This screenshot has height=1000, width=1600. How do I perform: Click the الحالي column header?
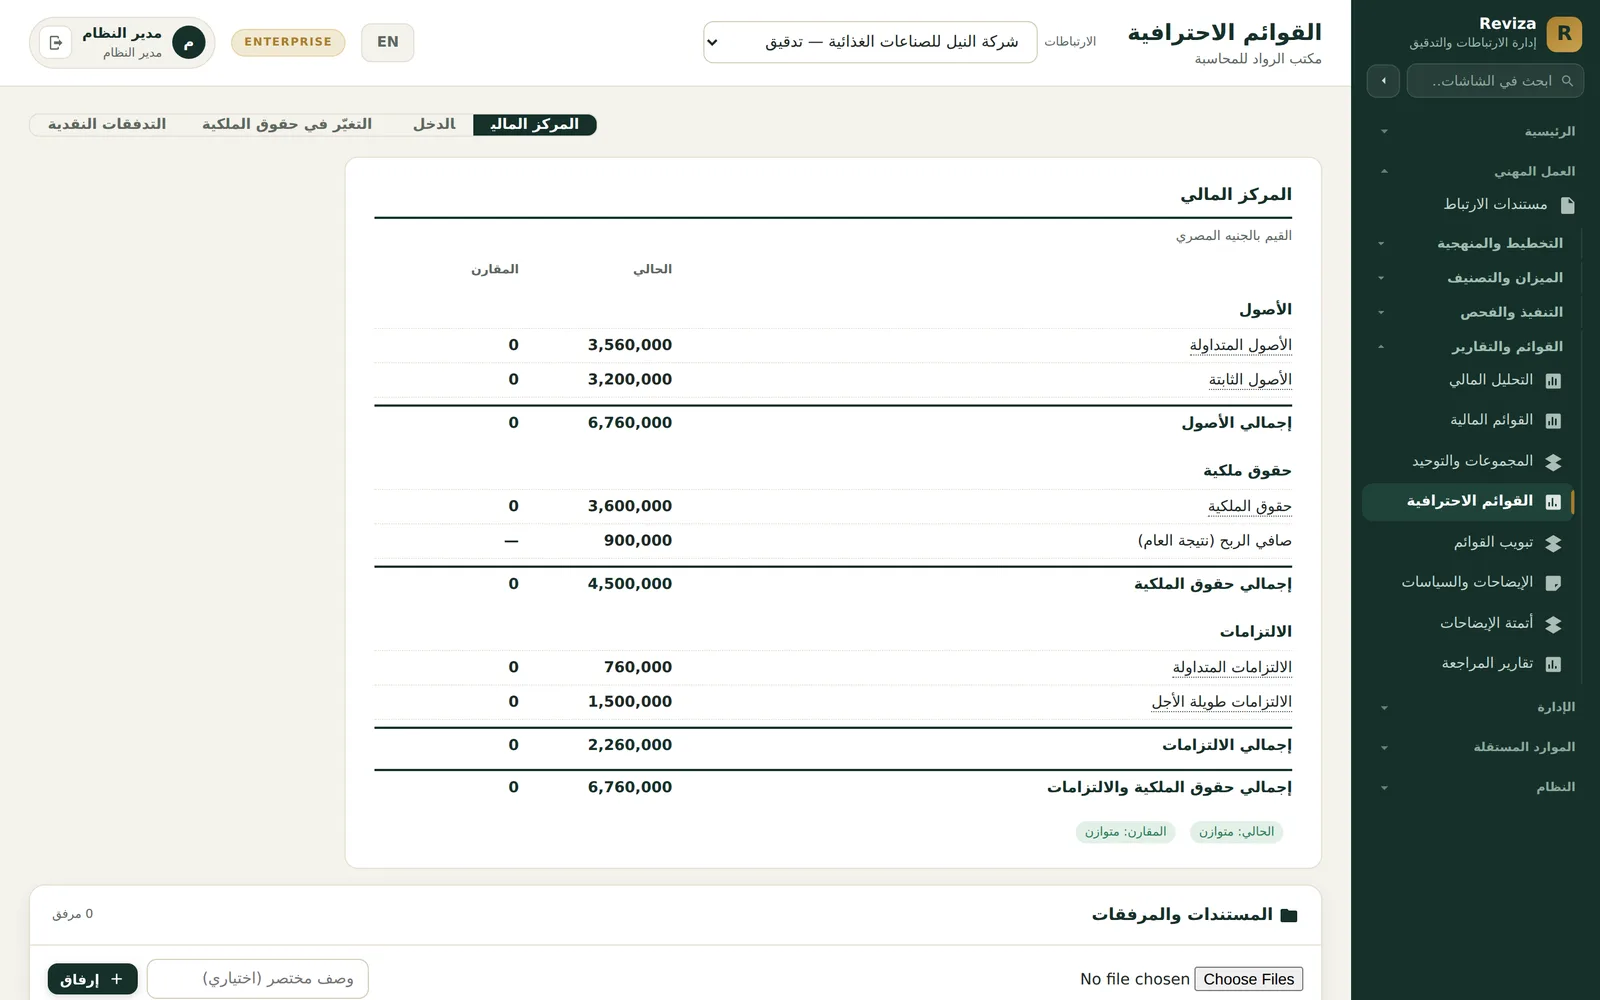pyautogui.click(x=652, y=269)
